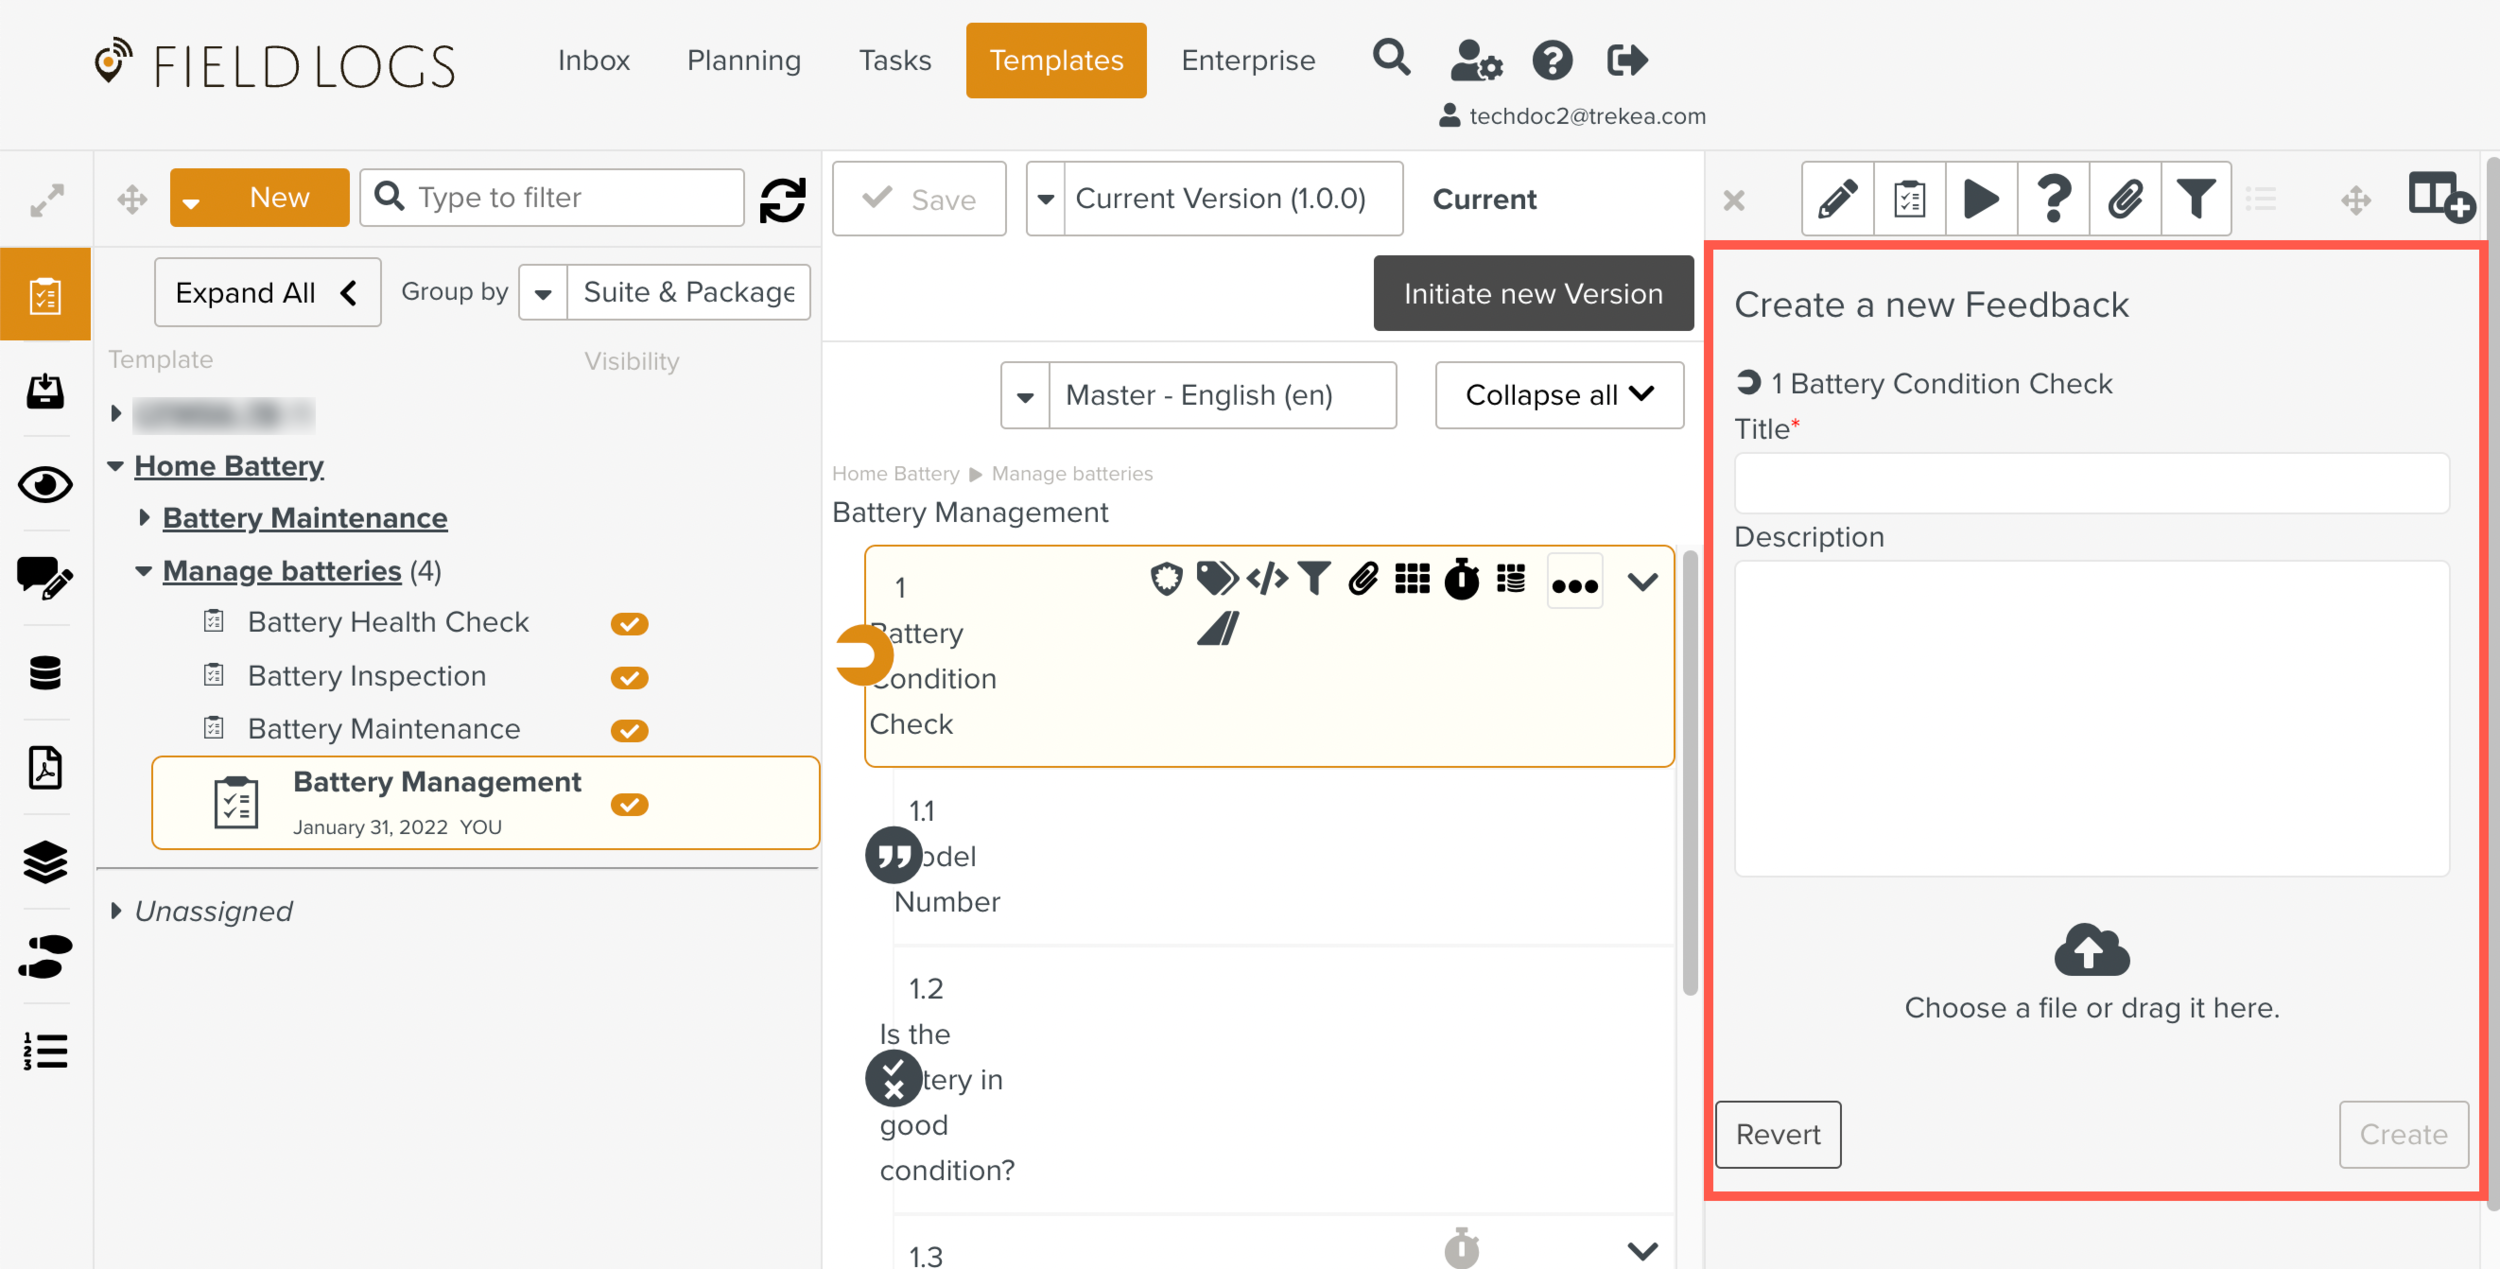Toggle visibility checkmark for Battery Health Check
The width and height of the screenshot is (2500, 1269).
pyautogui.click(x=629, y=623)
